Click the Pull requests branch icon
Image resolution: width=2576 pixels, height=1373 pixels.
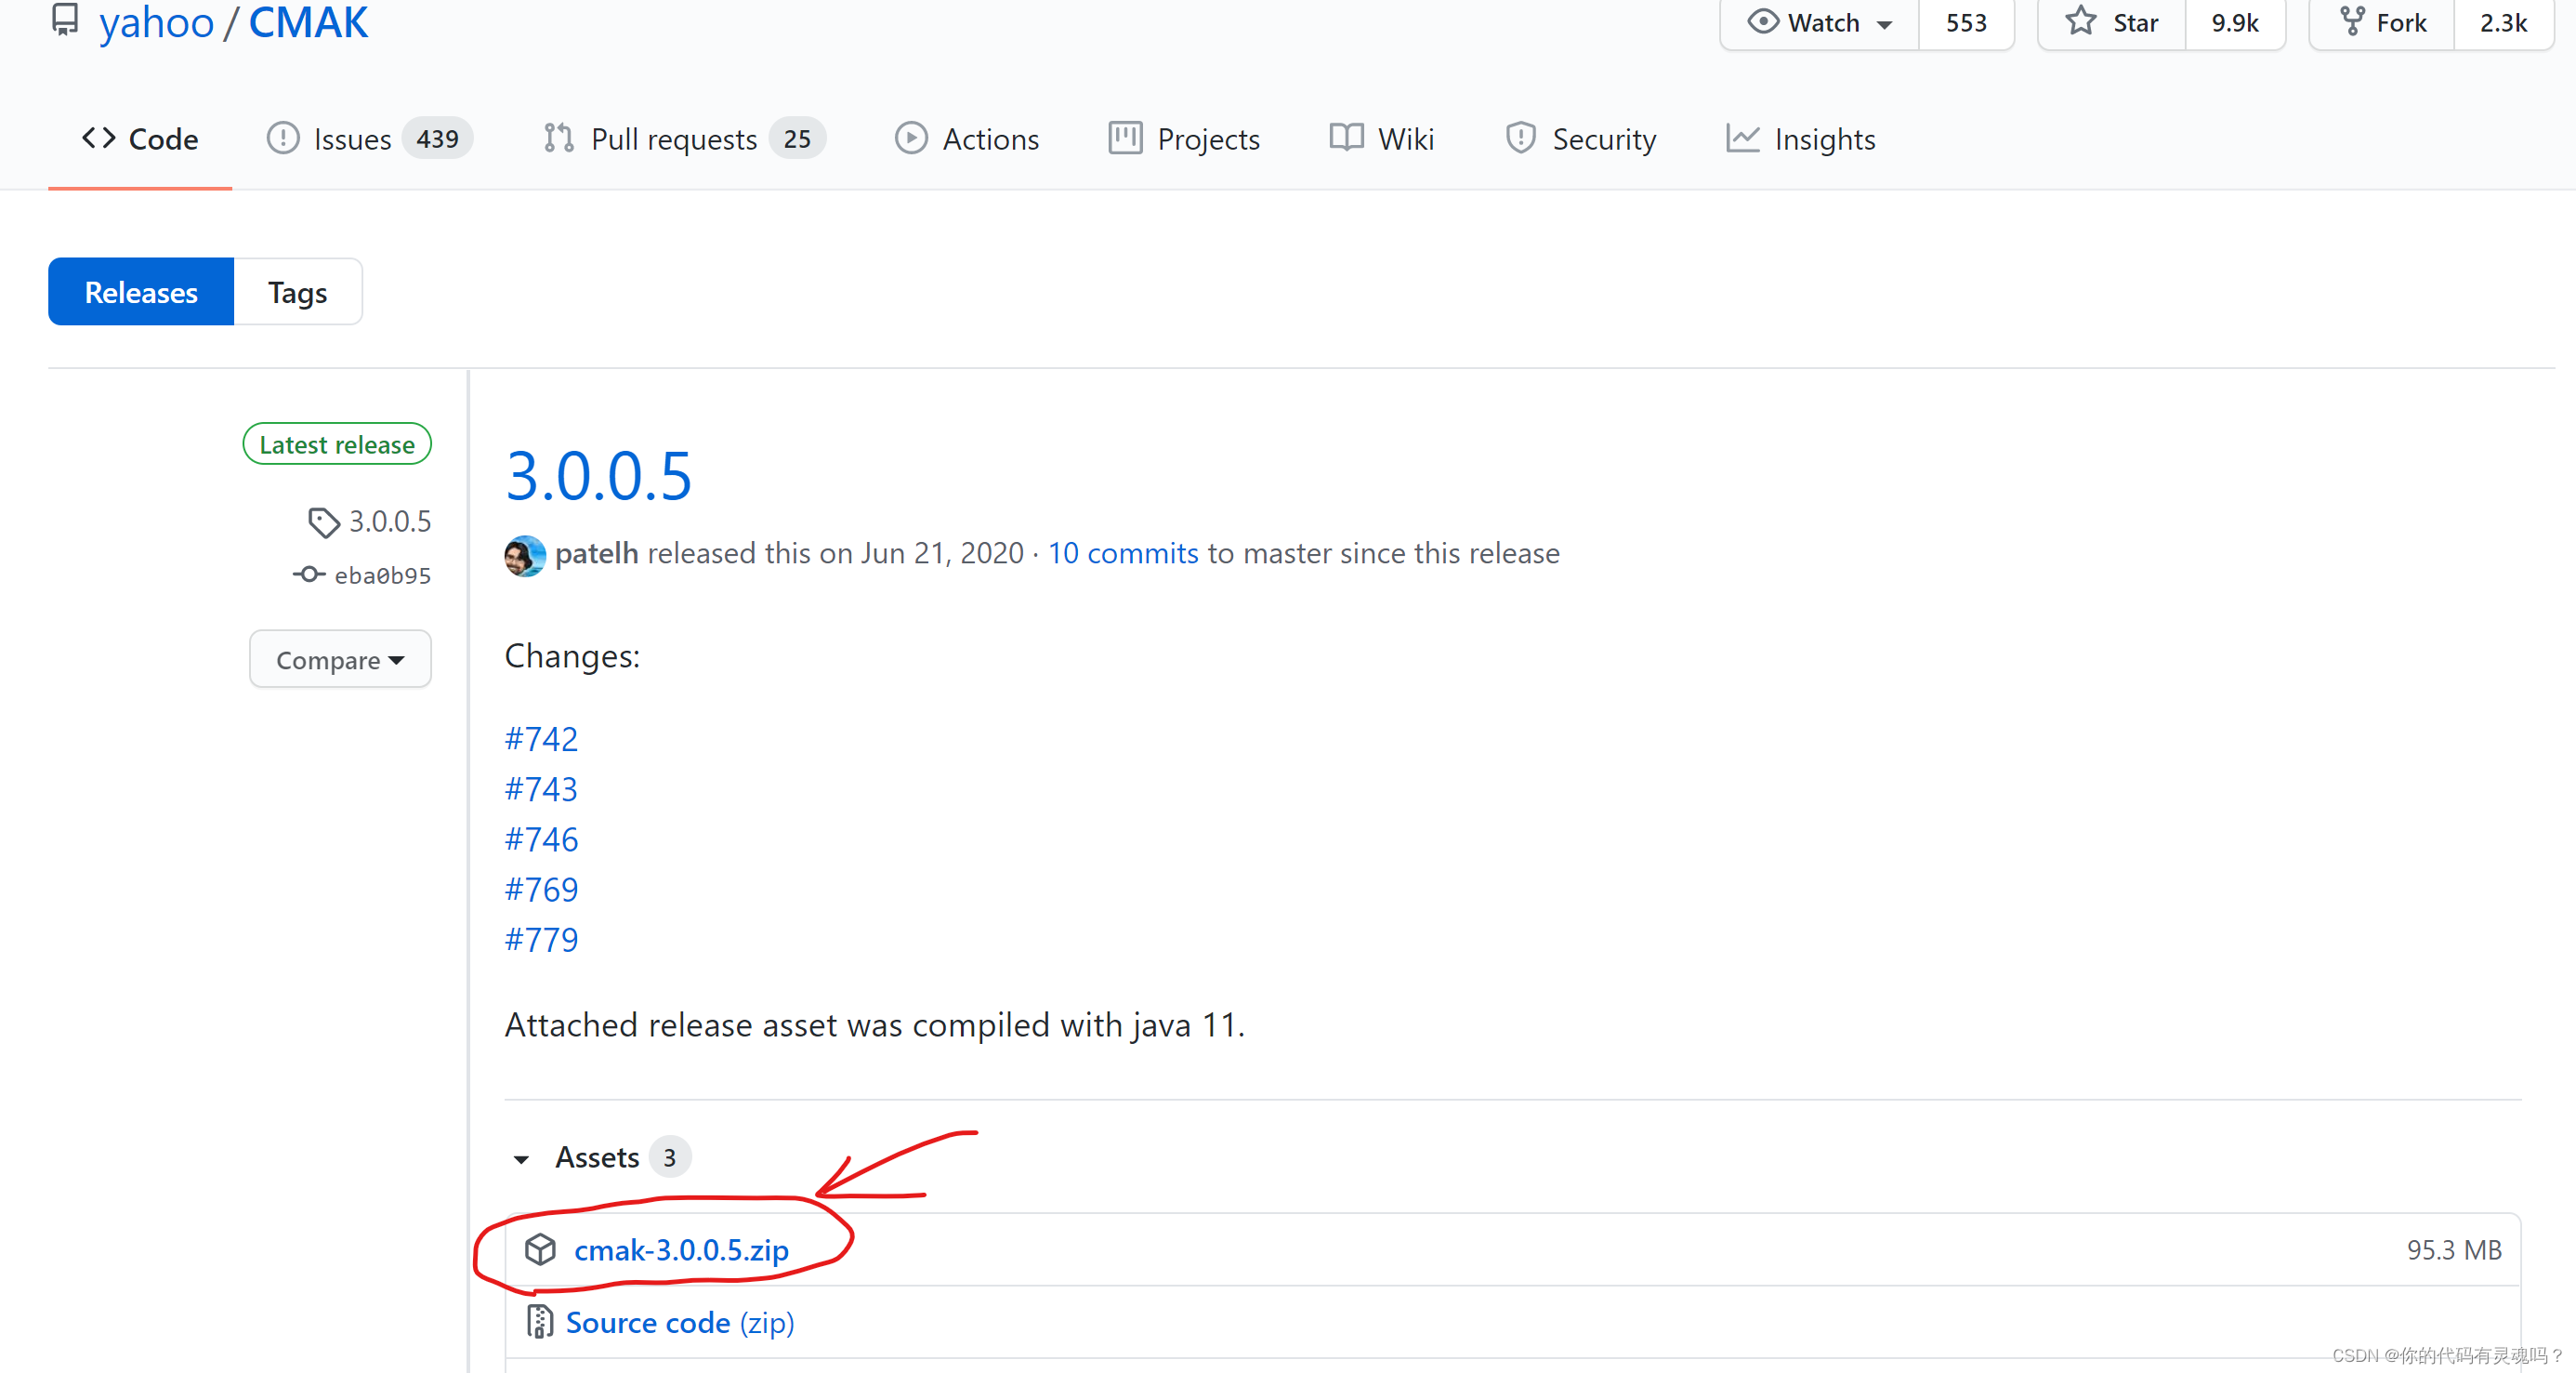coord(558,138)
